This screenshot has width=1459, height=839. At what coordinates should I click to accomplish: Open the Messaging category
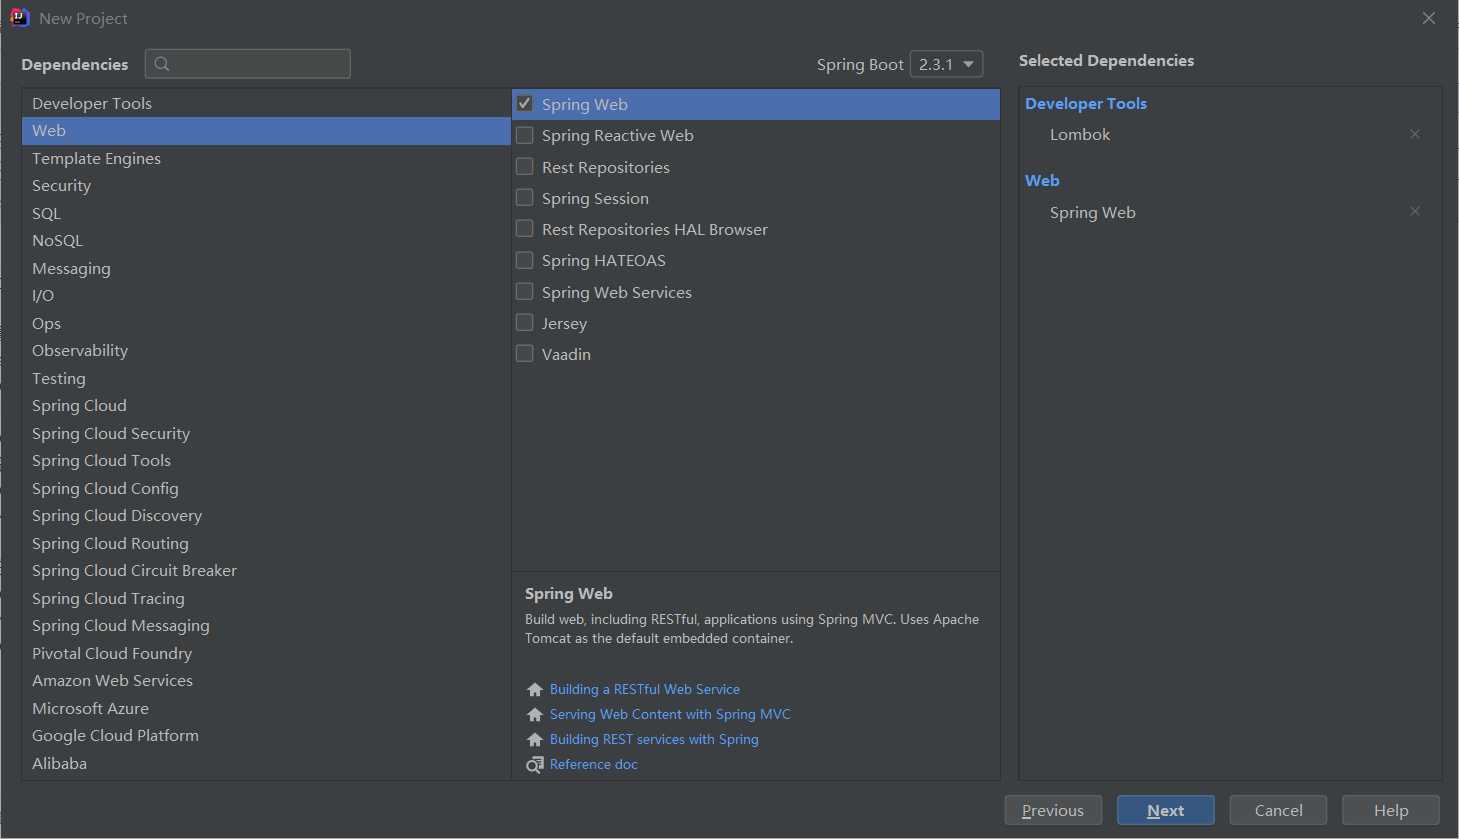(266, 268)
